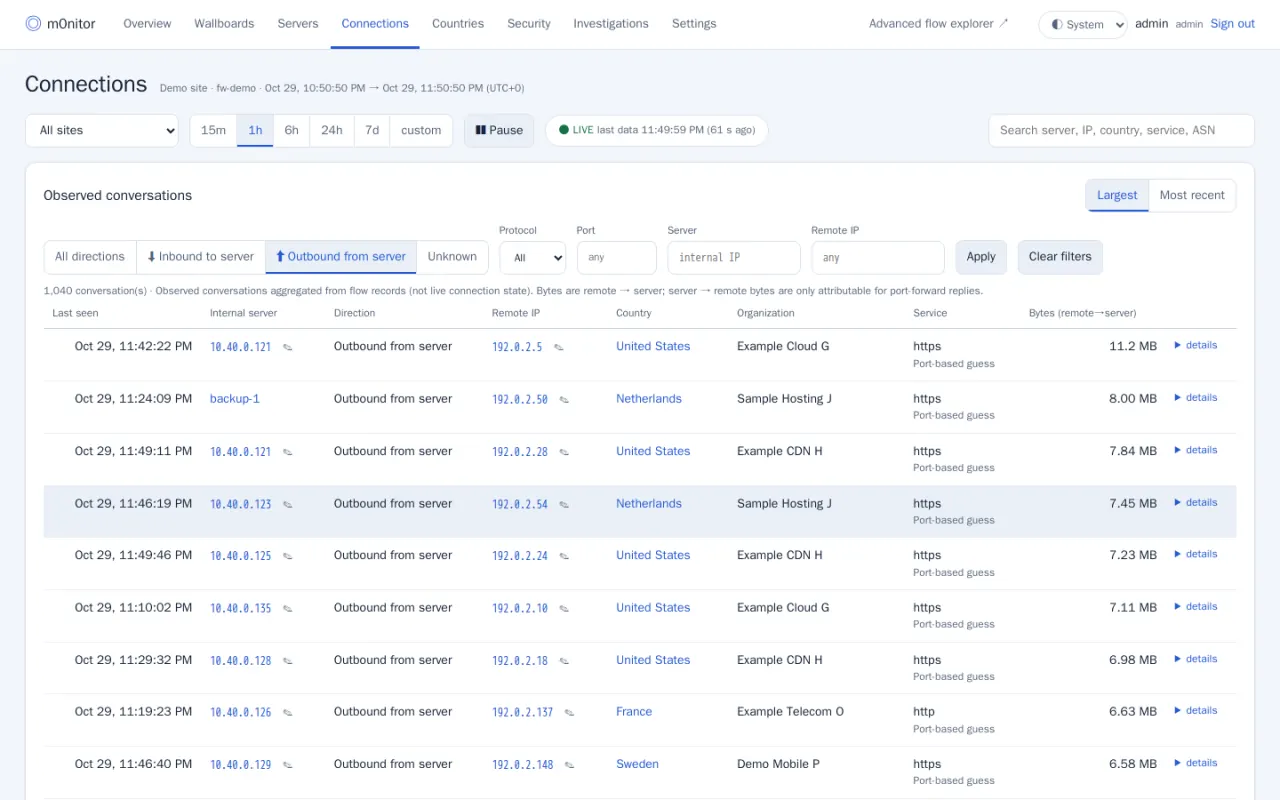1280x800 pixels.
Task: Select the 24h time range
Action: (332, 130)
